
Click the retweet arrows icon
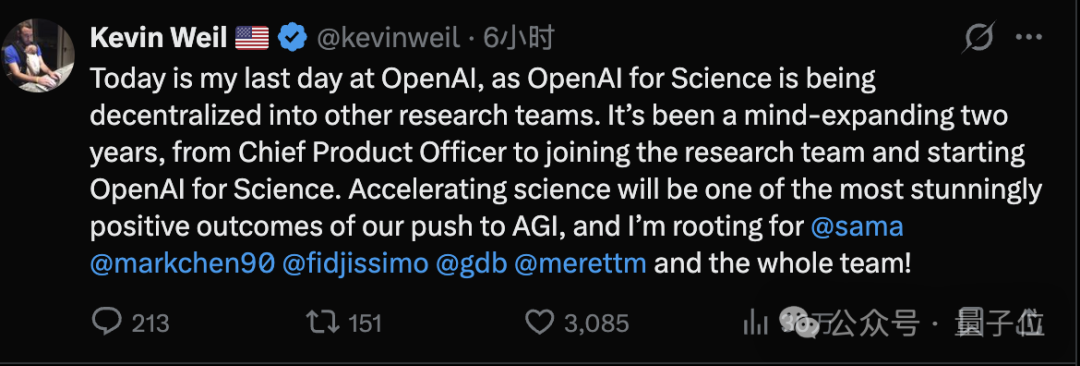[324, 322]
